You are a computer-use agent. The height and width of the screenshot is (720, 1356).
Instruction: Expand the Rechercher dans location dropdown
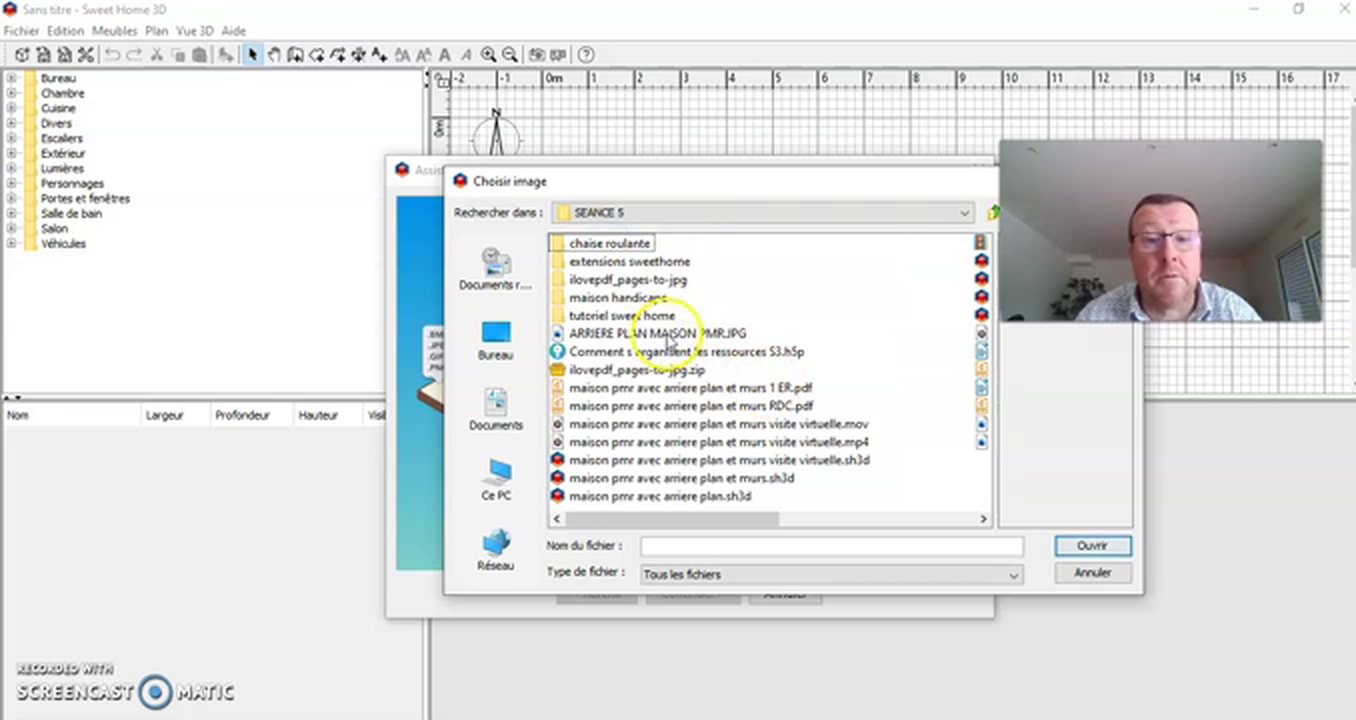pos(962,212)
